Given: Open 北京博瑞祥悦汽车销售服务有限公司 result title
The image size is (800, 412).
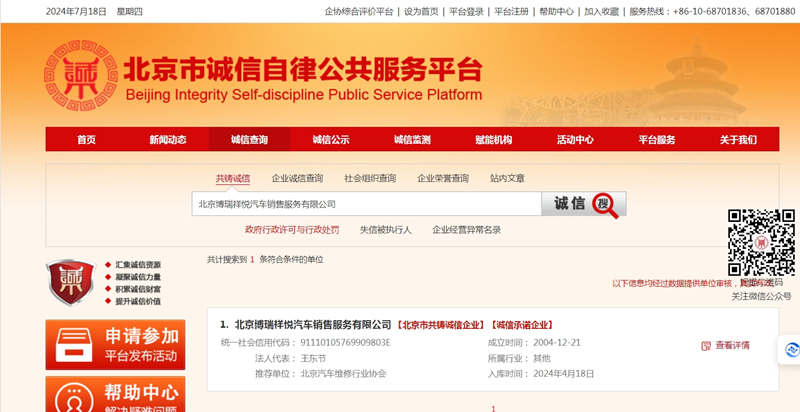Looking at the screenshot, I should click(313, 325).
